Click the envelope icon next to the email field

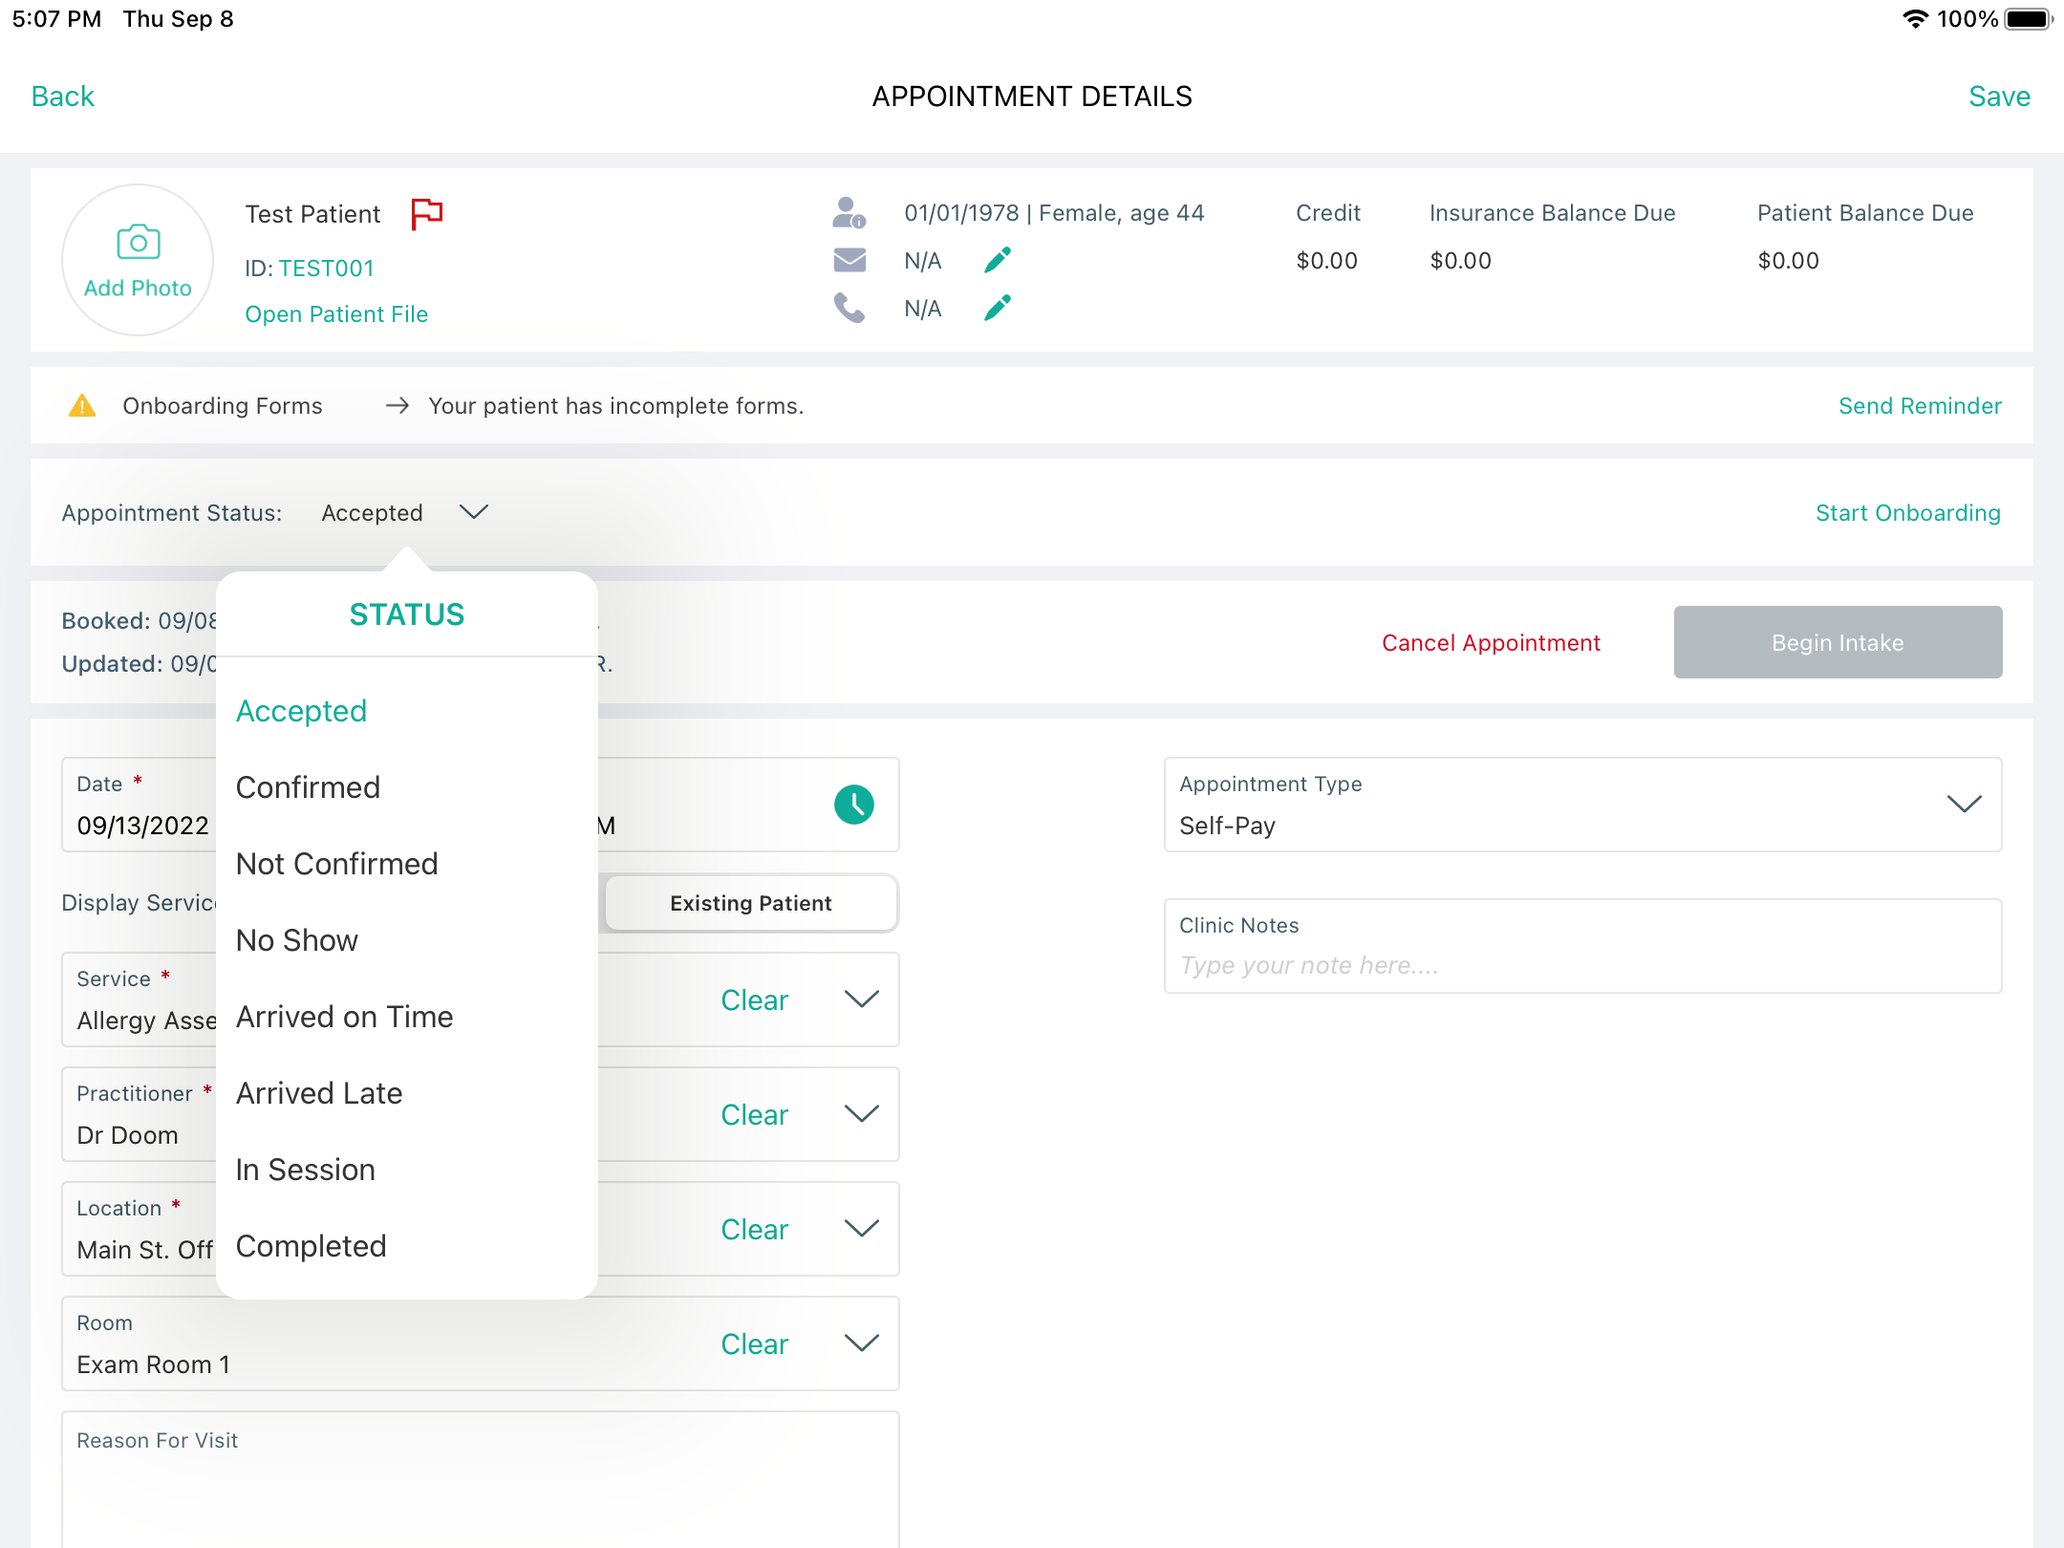tap(849, 259)
